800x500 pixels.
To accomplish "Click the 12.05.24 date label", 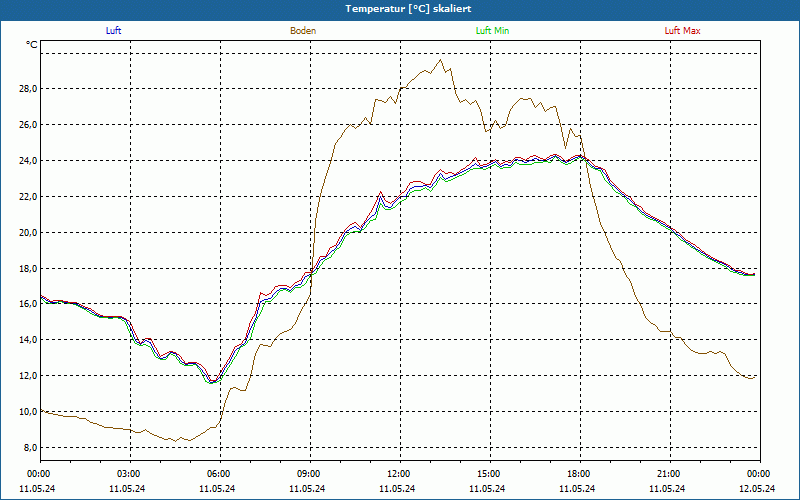I will pos(757,489).
